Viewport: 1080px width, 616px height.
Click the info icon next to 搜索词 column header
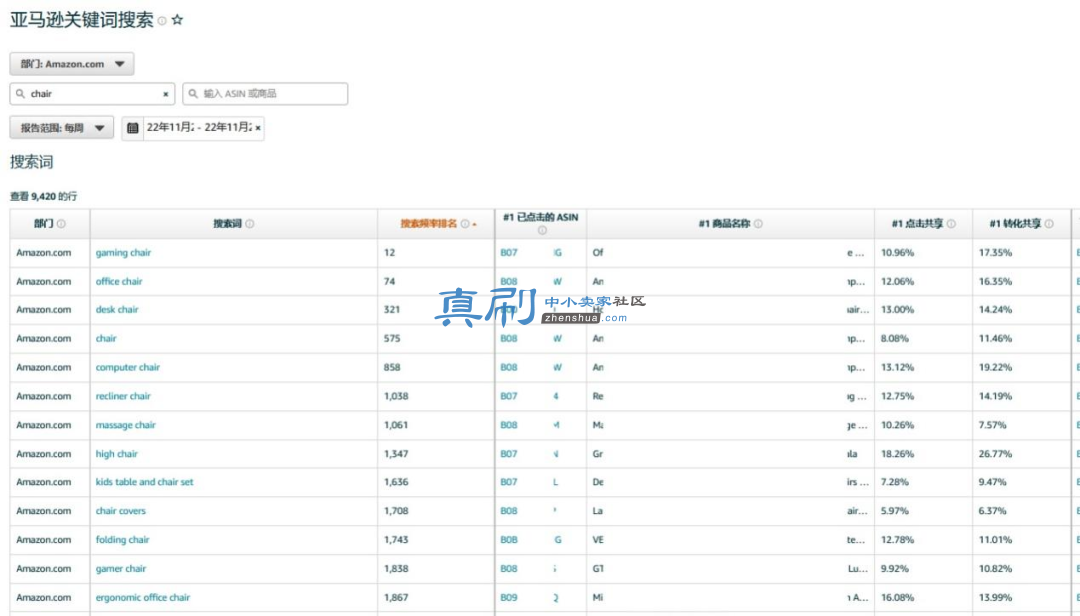[249, 223]
